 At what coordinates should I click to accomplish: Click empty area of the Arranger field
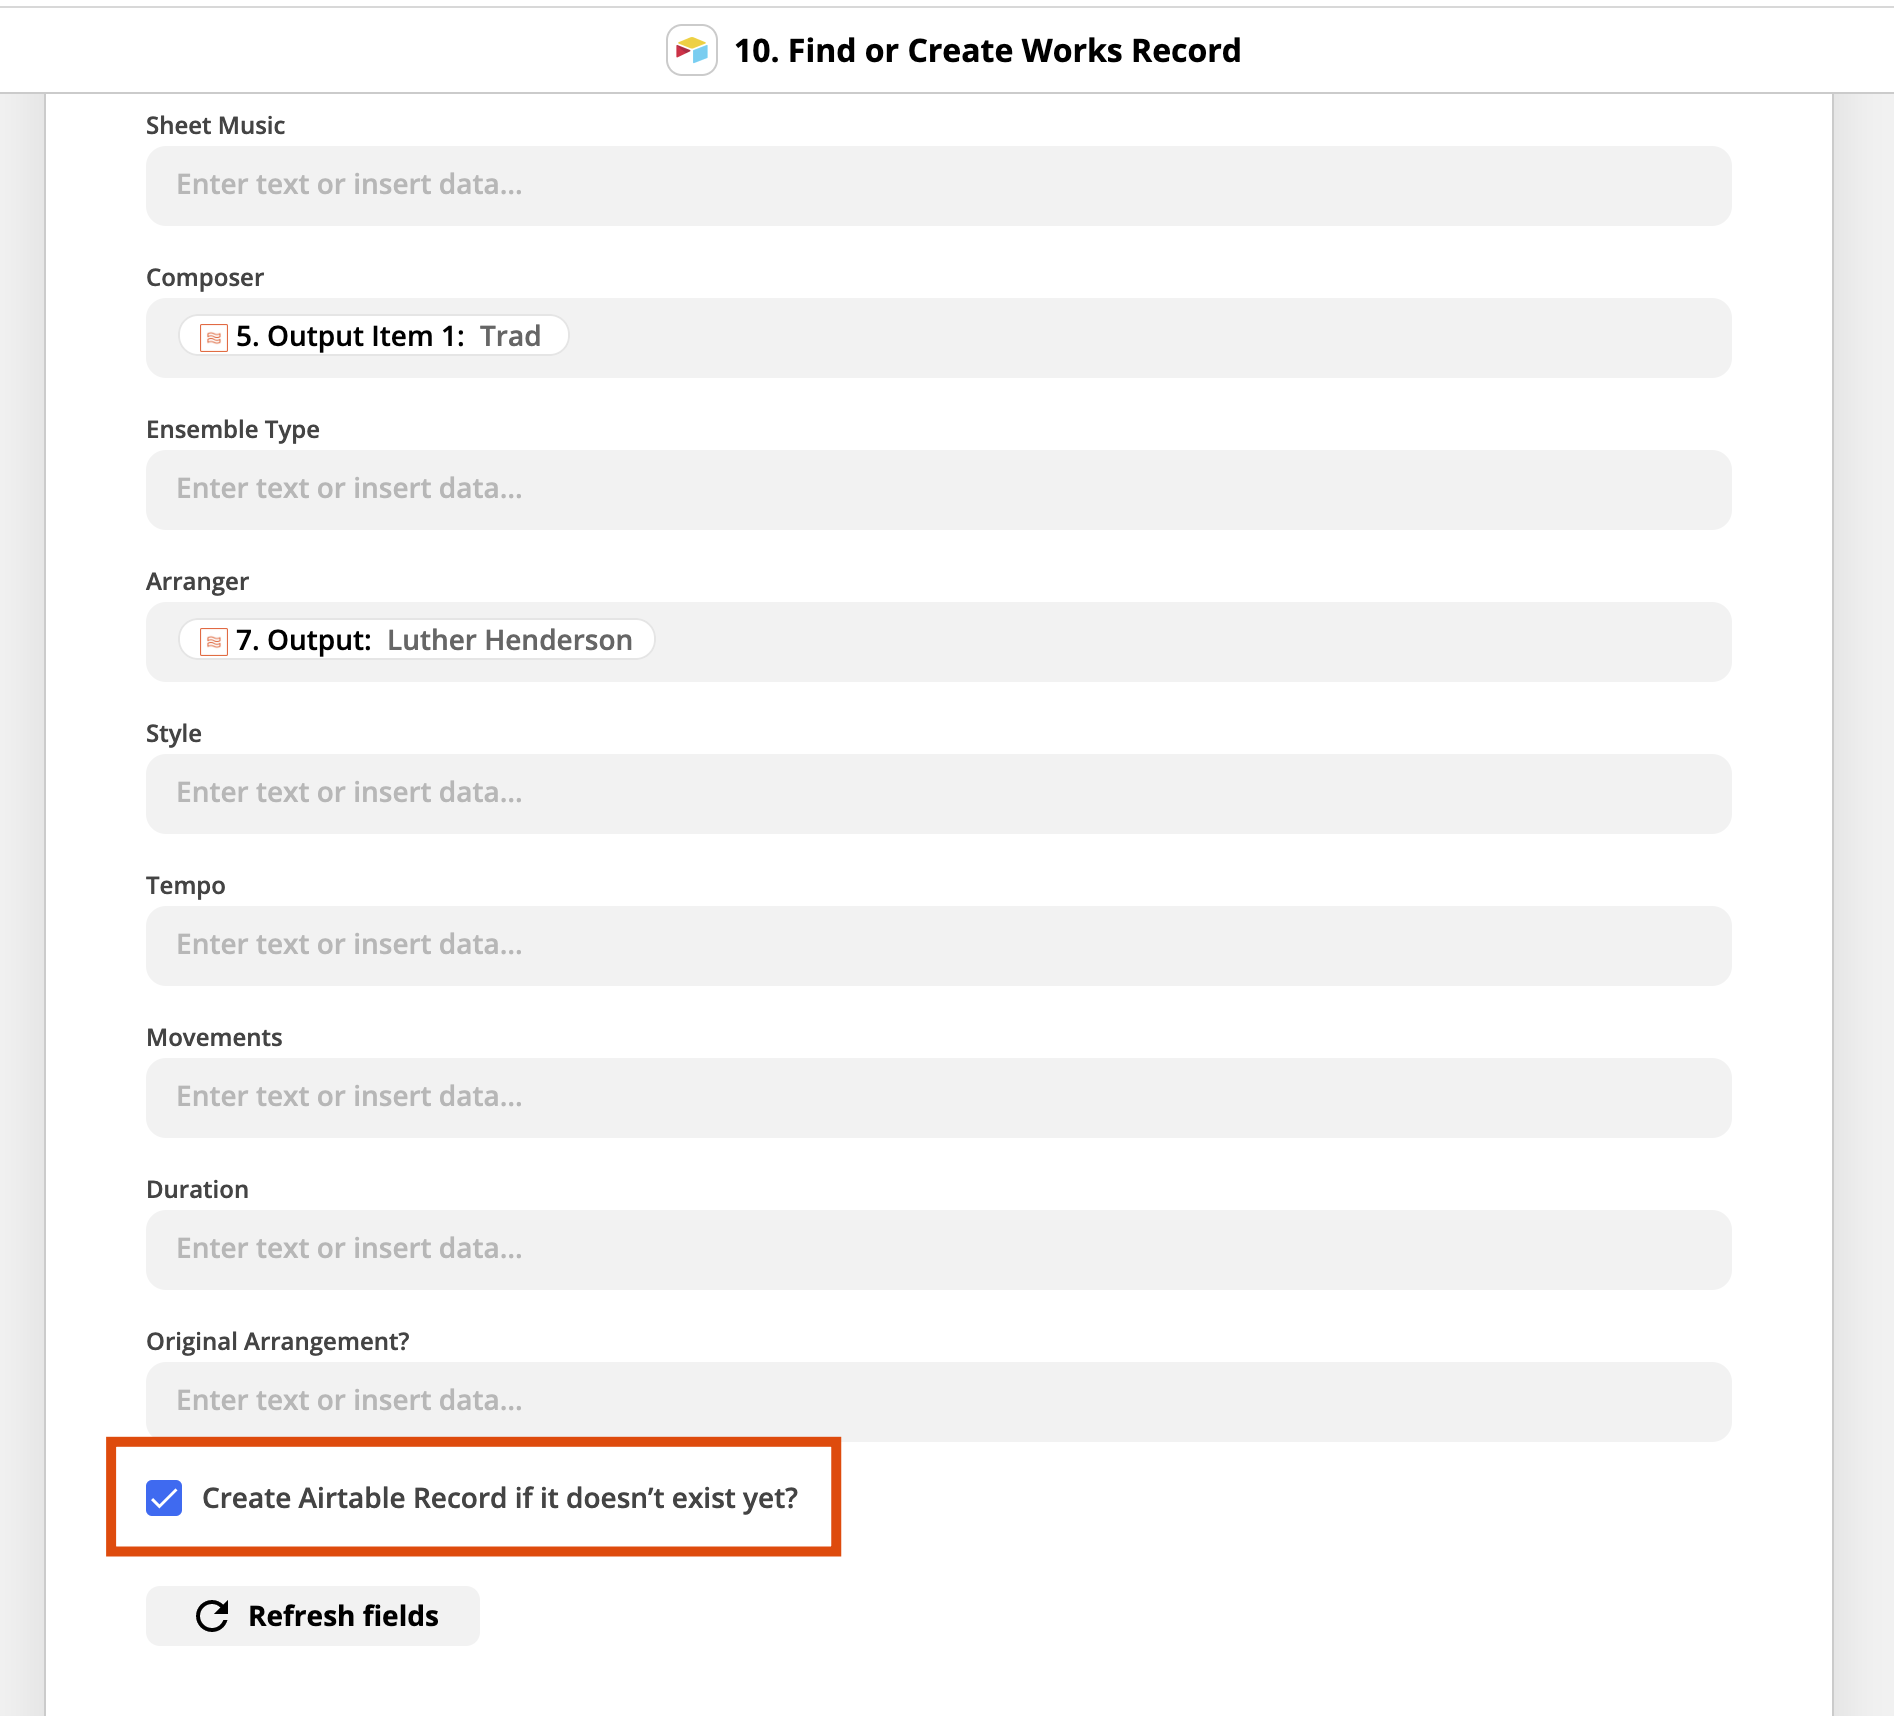pyautogui.click(x=1190, y=642)
